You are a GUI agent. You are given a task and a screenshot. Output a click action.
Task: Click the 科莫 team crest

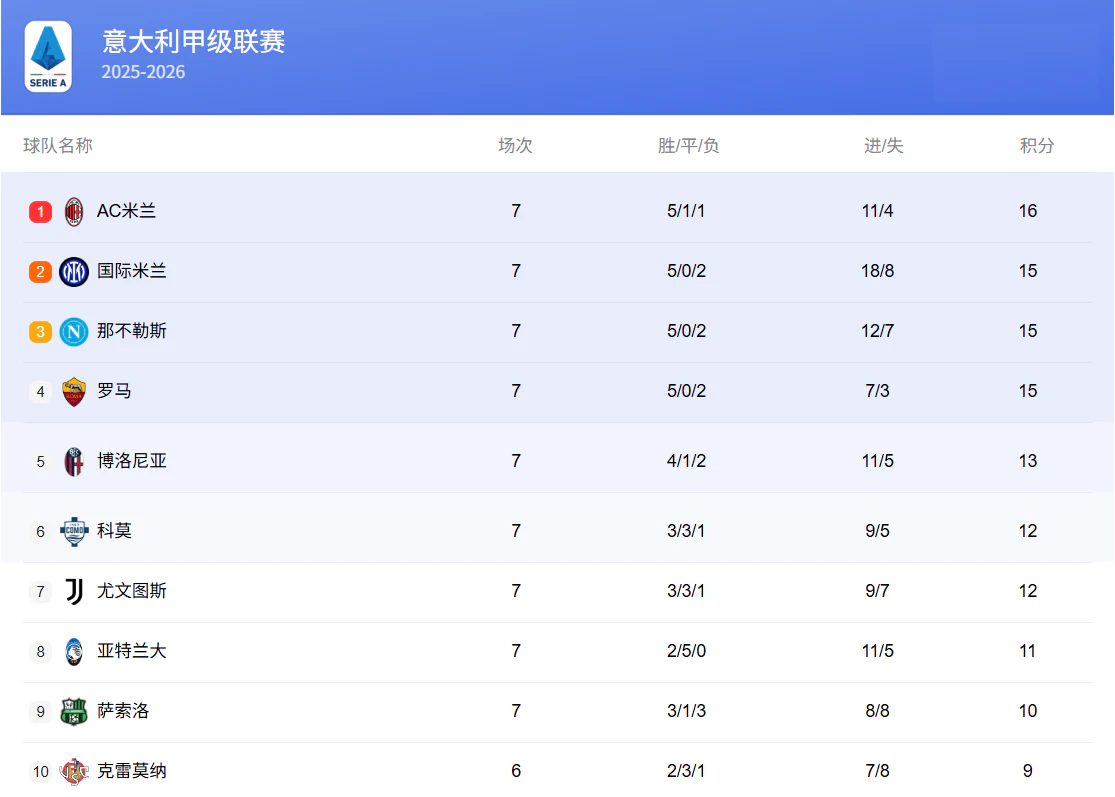[74, 531]
